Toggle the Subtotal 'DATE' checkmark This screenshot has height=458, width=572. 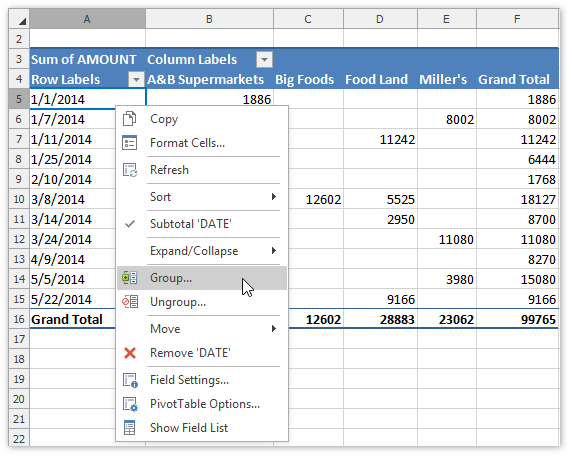click(x=130, y=224)
